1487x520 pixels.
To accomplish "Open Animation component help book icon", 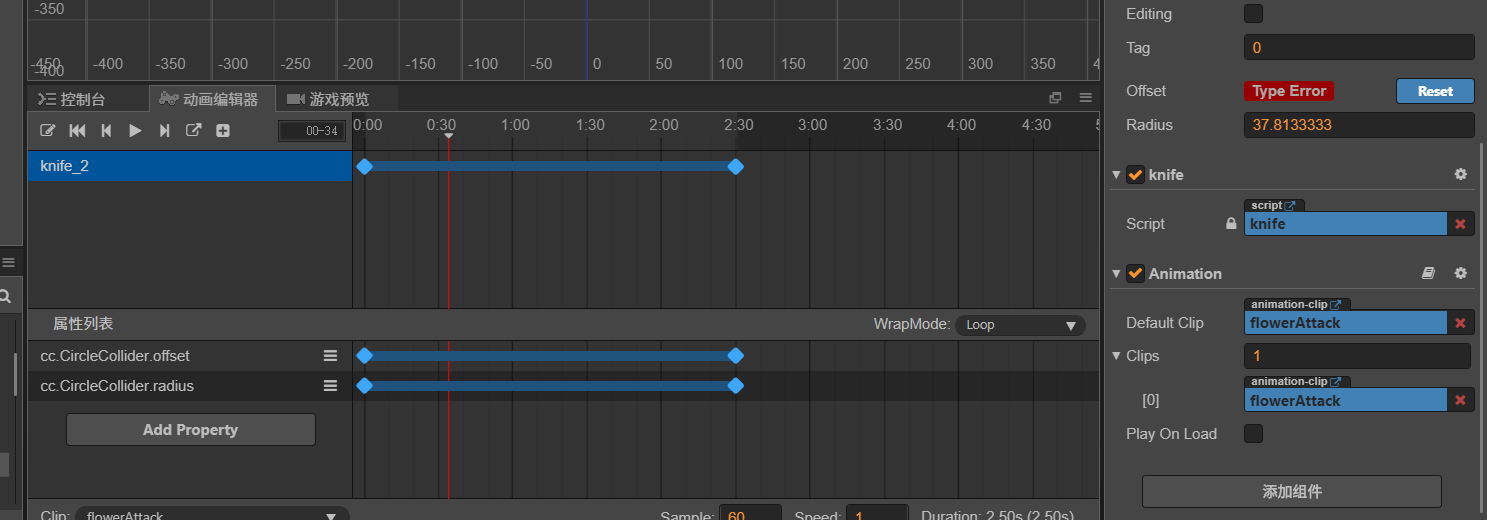I will pos(1429,273).
